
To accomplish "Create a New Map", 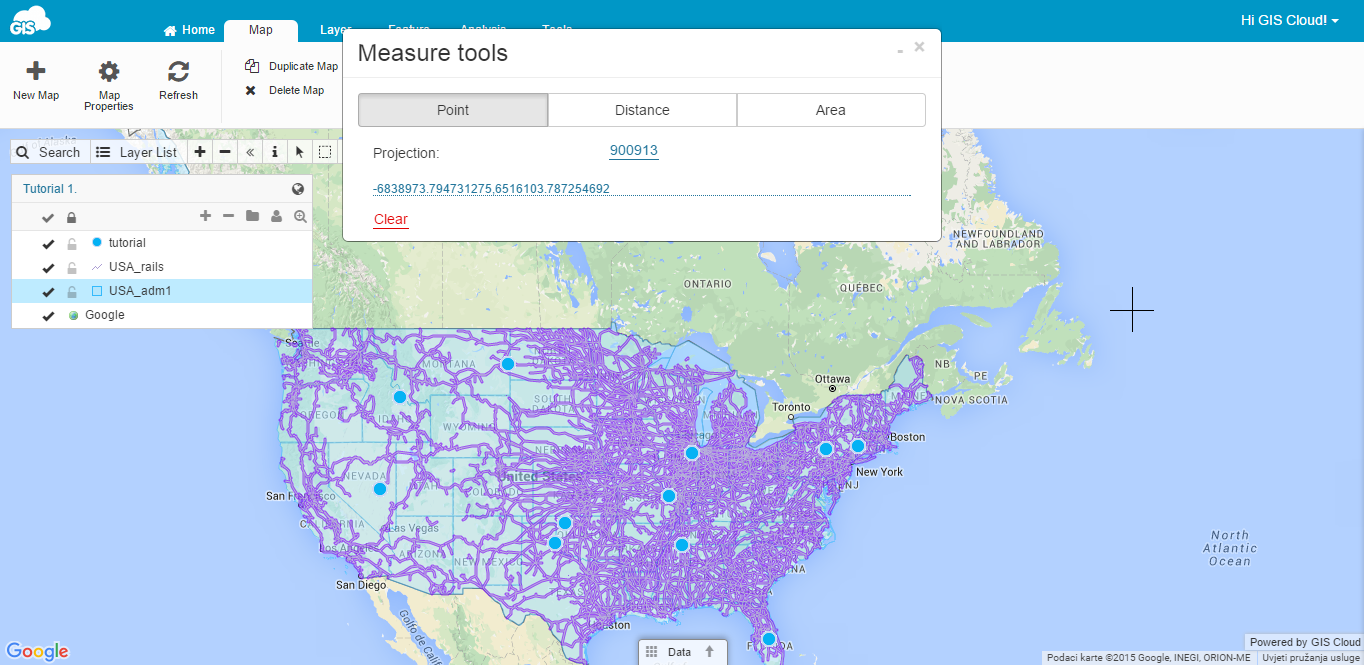I will tap(36, 81).
